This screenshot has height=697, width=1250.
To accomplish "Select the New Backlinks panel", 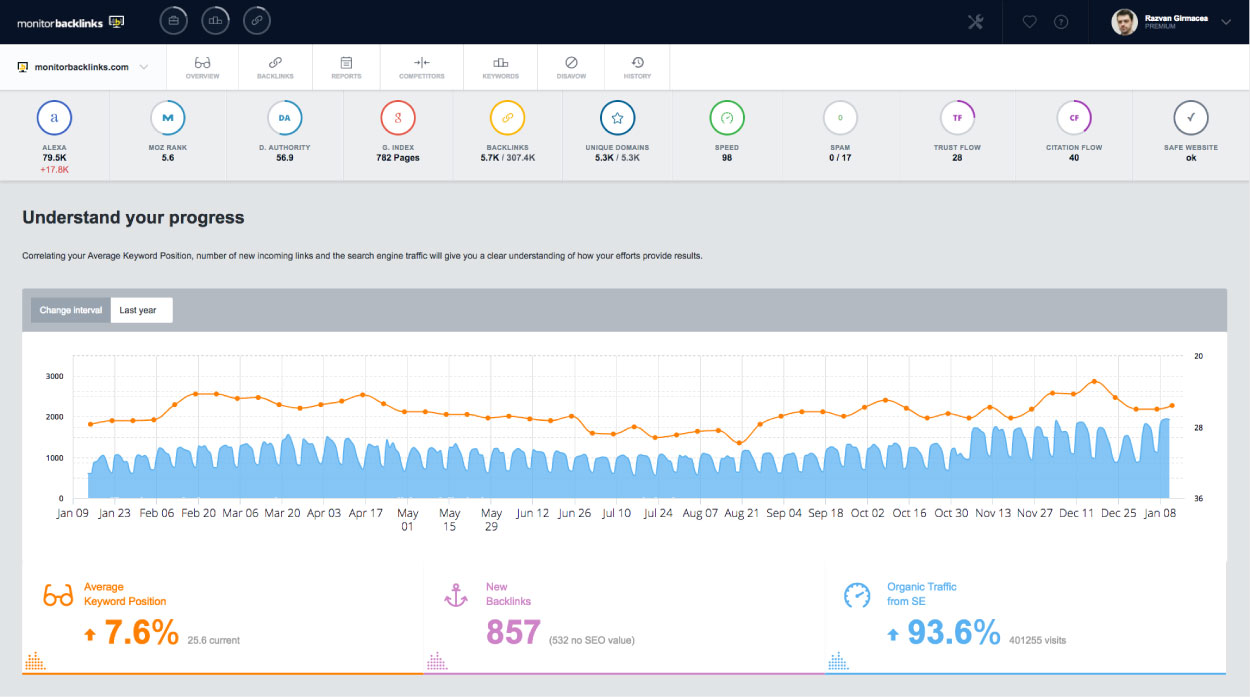I will (x=624, y=617).
